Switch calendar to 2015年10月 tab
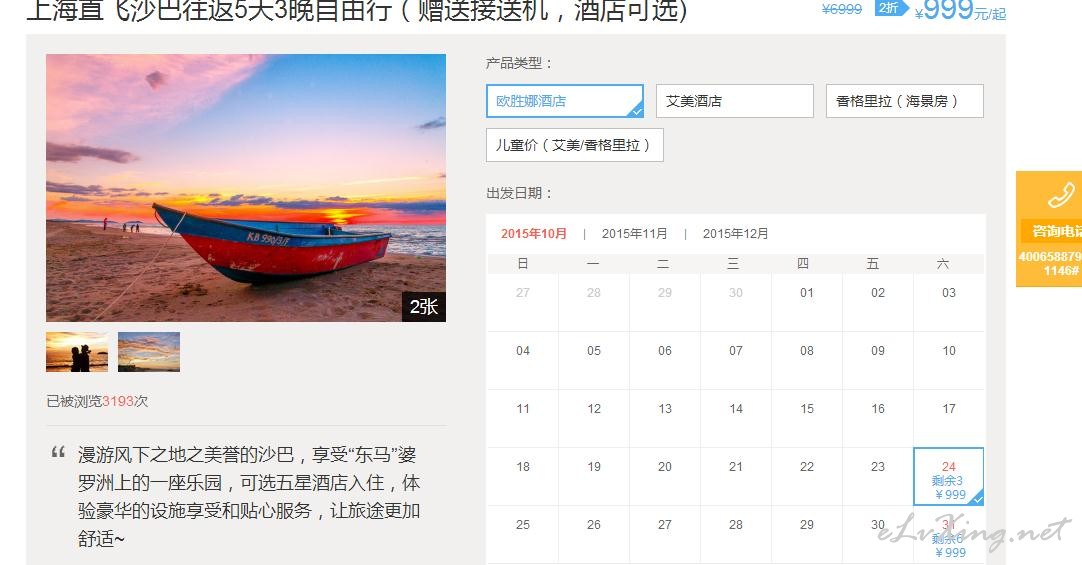 [533, 234]
